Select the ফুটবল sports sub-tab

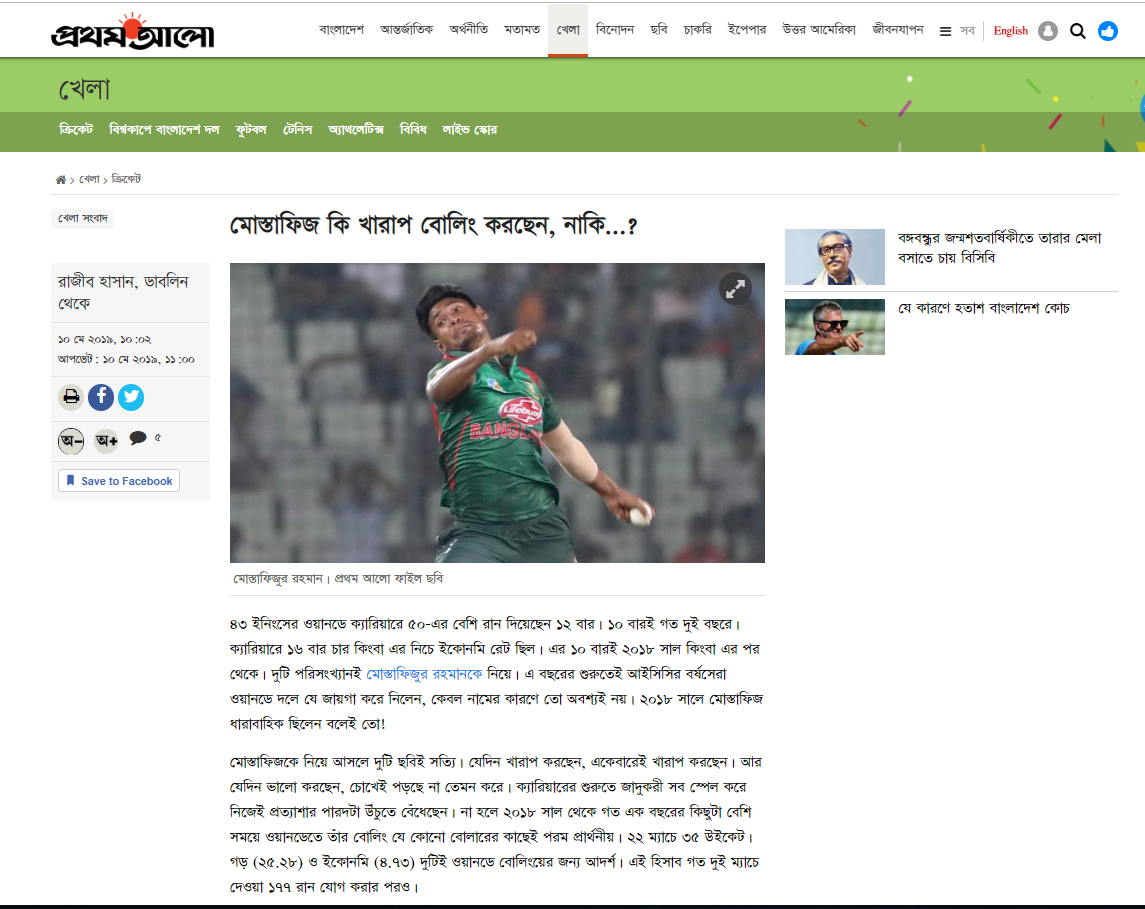(x=251, y=129)
